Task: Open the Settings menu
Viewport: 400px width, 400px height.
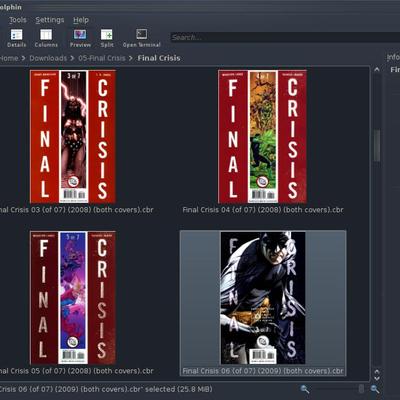Action: click(50, 20)
